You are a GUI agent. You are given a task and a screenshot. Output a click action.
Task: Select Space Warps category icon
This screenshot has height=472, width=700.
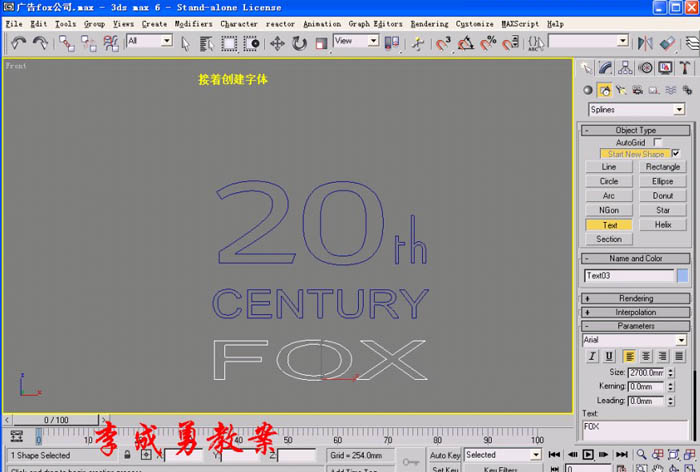pyautogui.click(x=671, y=90)
